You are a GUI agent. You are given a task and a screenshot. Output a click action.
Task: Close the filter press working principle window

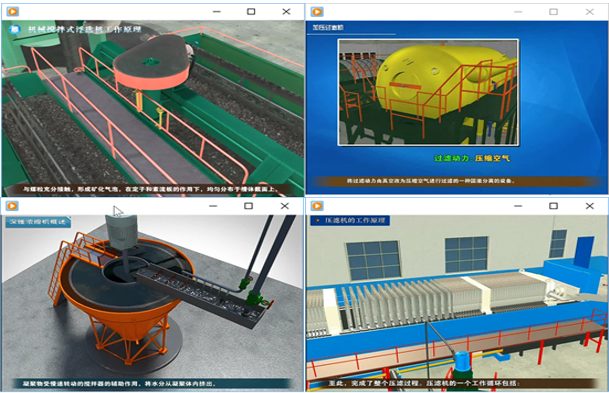pyautogui.click(x=590, y=206)
